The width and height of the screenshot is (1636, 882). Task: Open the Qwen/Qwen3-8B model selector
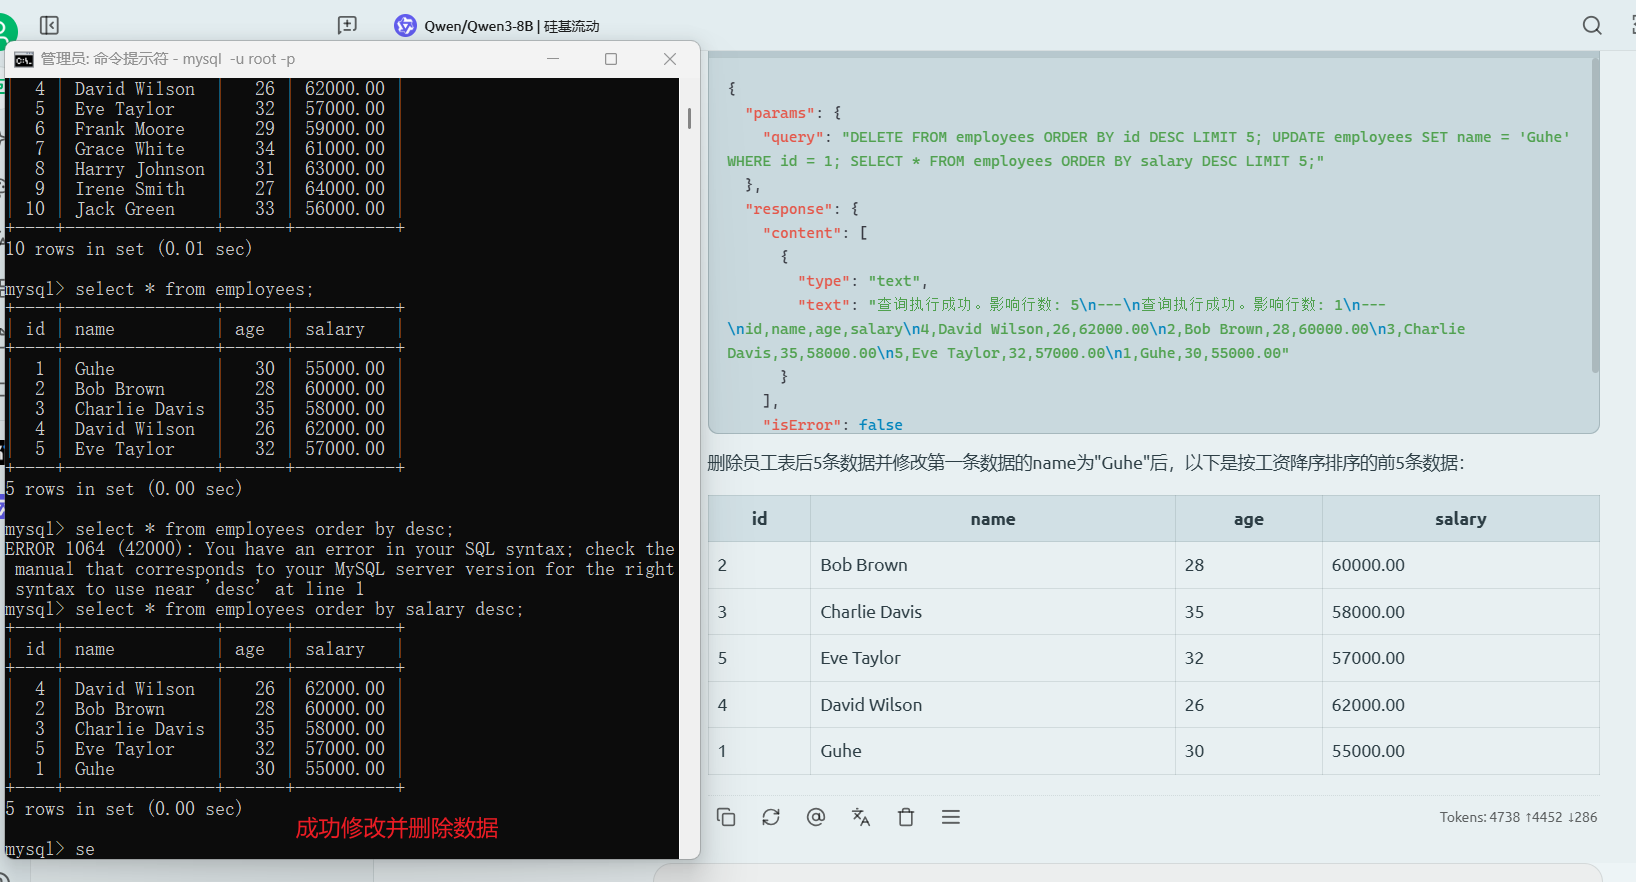497,26
